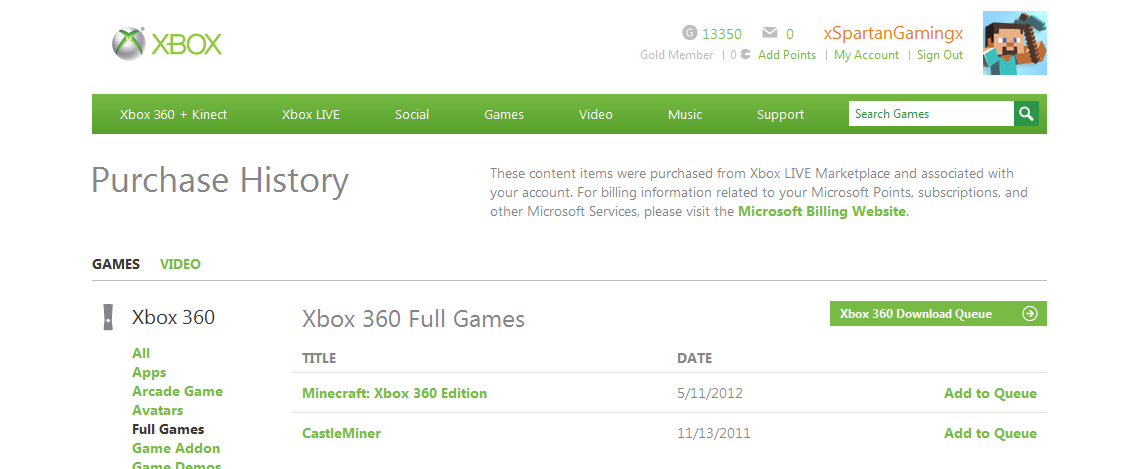Filter purchases by Arcade Game
Viewport: 1125px width, 469px height.
(x=177, y=391)
